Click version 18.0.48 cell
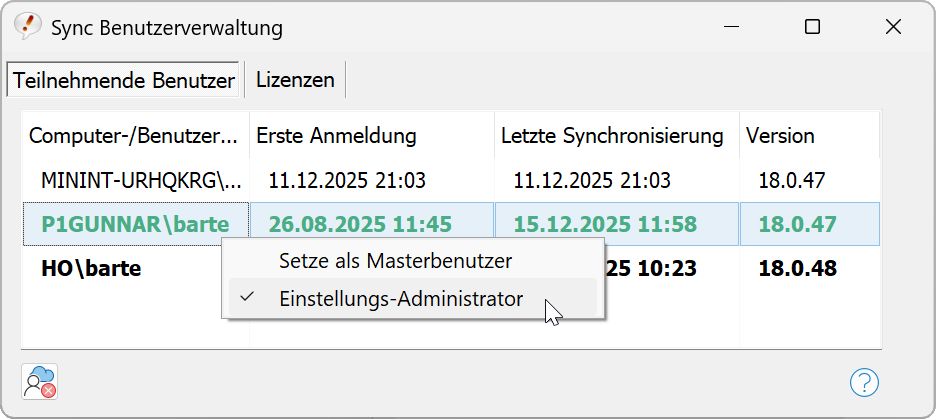 tap(797, 268)
